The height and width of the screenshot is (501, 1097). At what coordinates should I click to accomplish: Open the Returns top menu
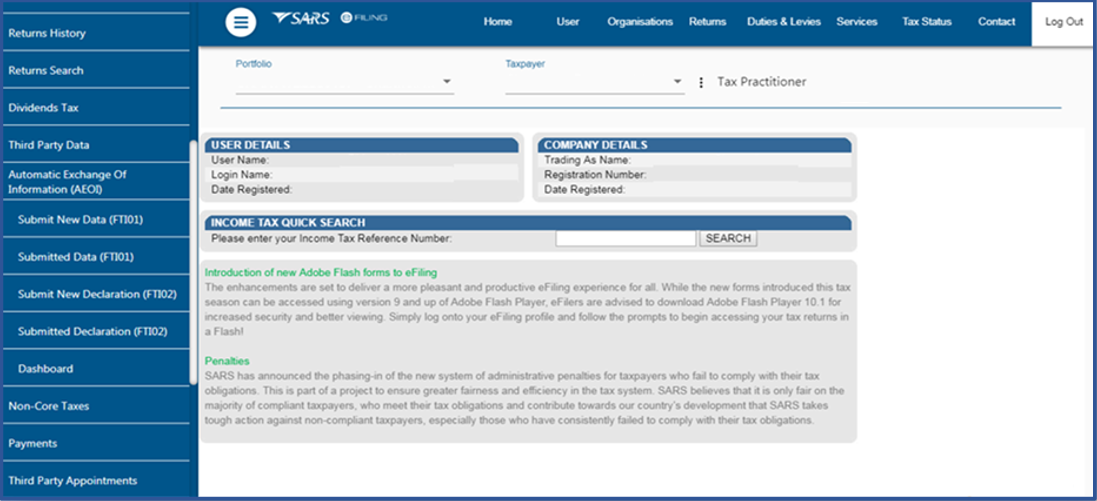707,22
